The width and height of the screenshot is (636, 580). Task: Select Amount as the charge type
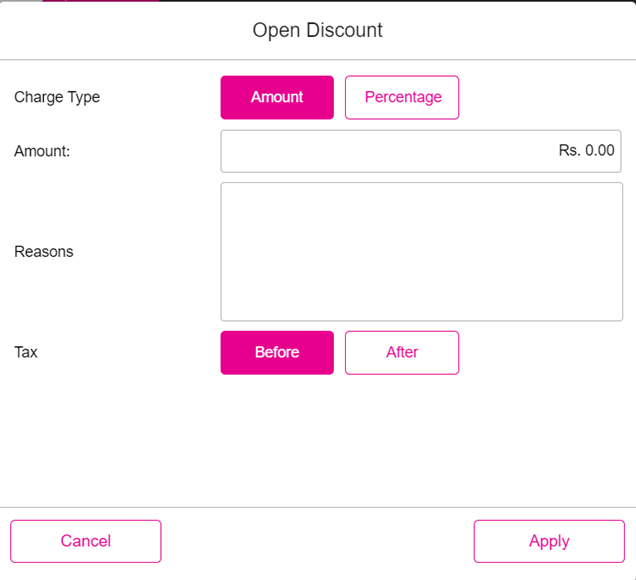tap(277, 97)
